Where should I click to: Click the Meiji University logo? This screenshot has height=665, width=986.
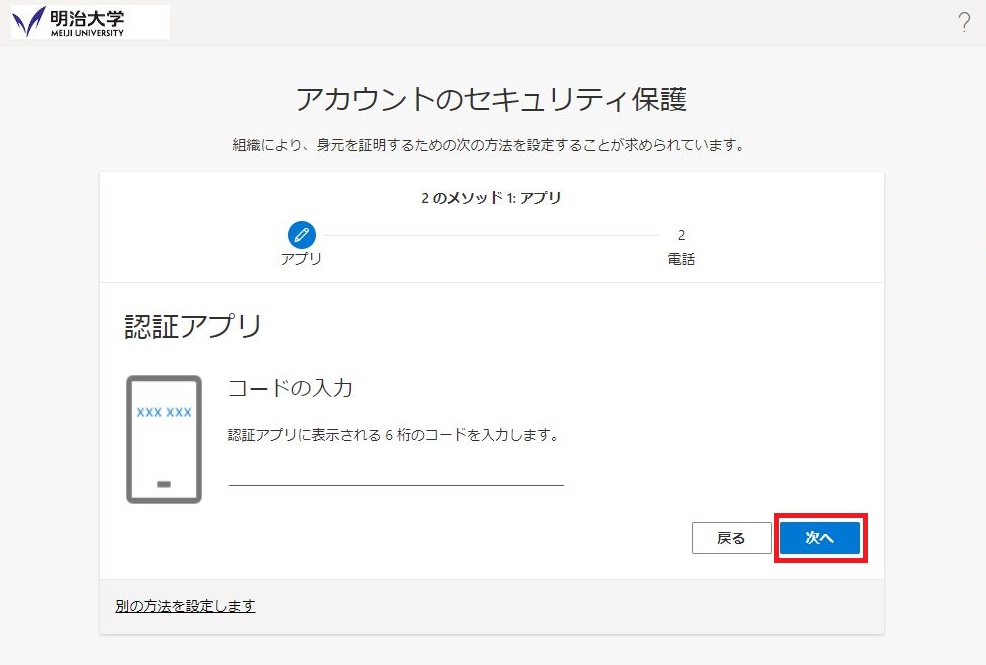tap(90, 22)
